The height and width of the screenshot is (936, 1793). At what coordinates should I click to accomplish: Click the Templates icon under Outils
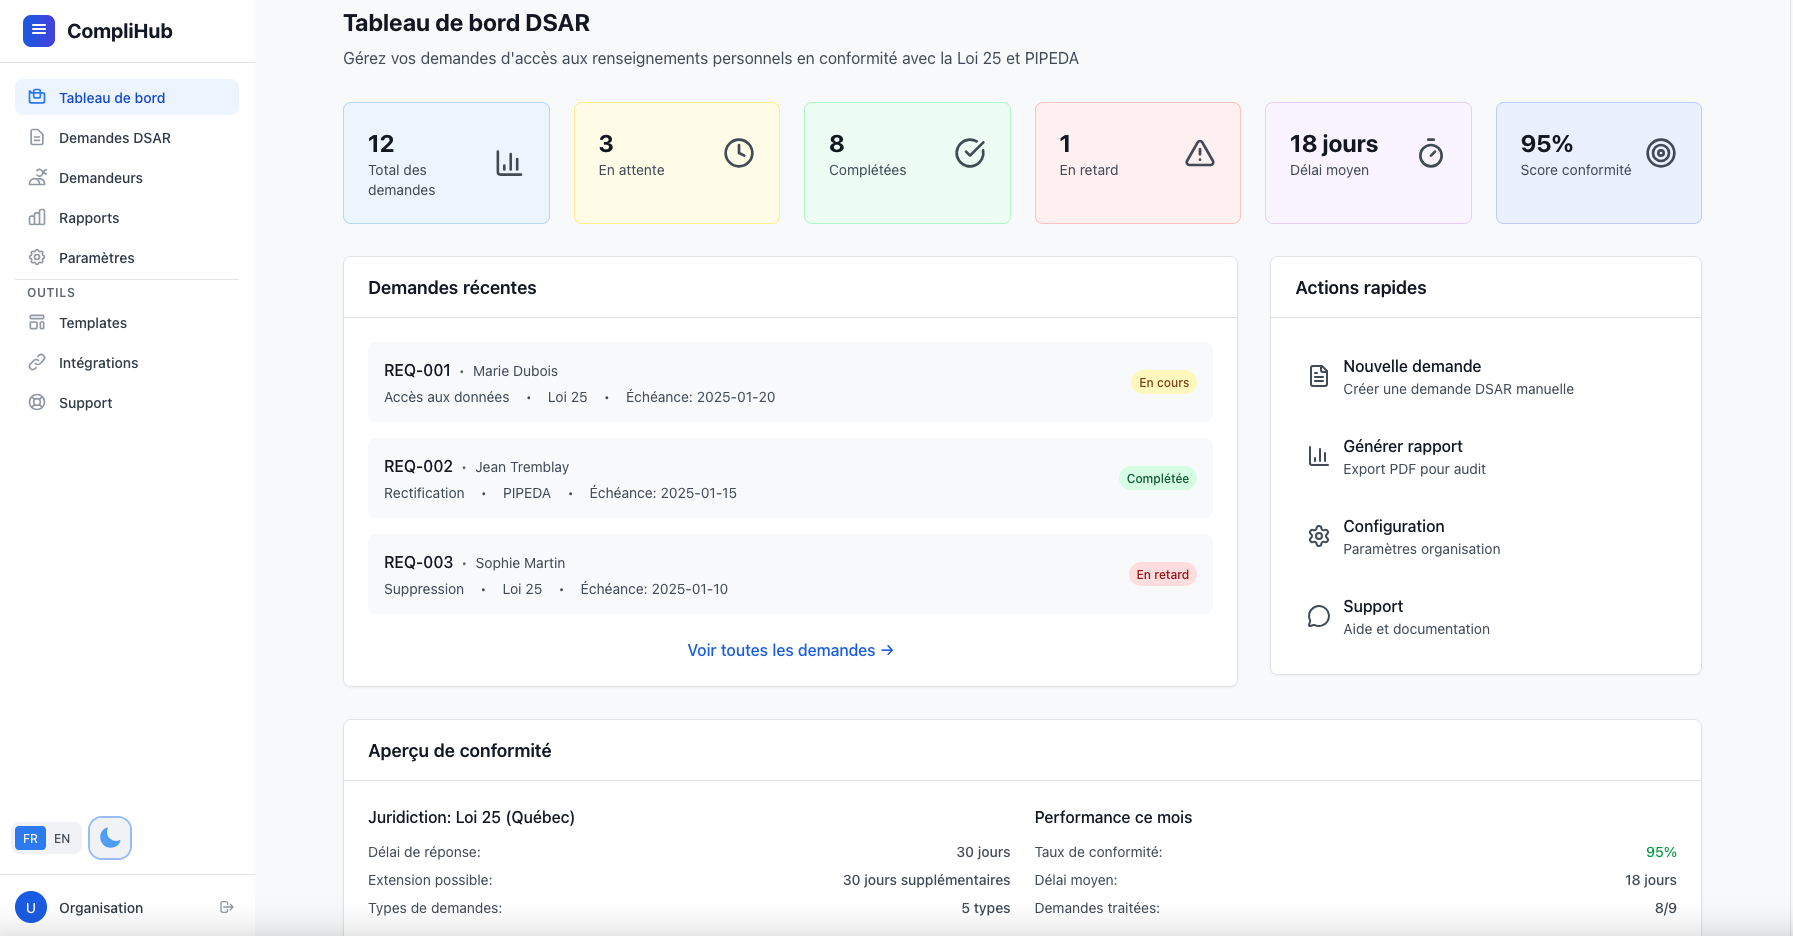37,322
